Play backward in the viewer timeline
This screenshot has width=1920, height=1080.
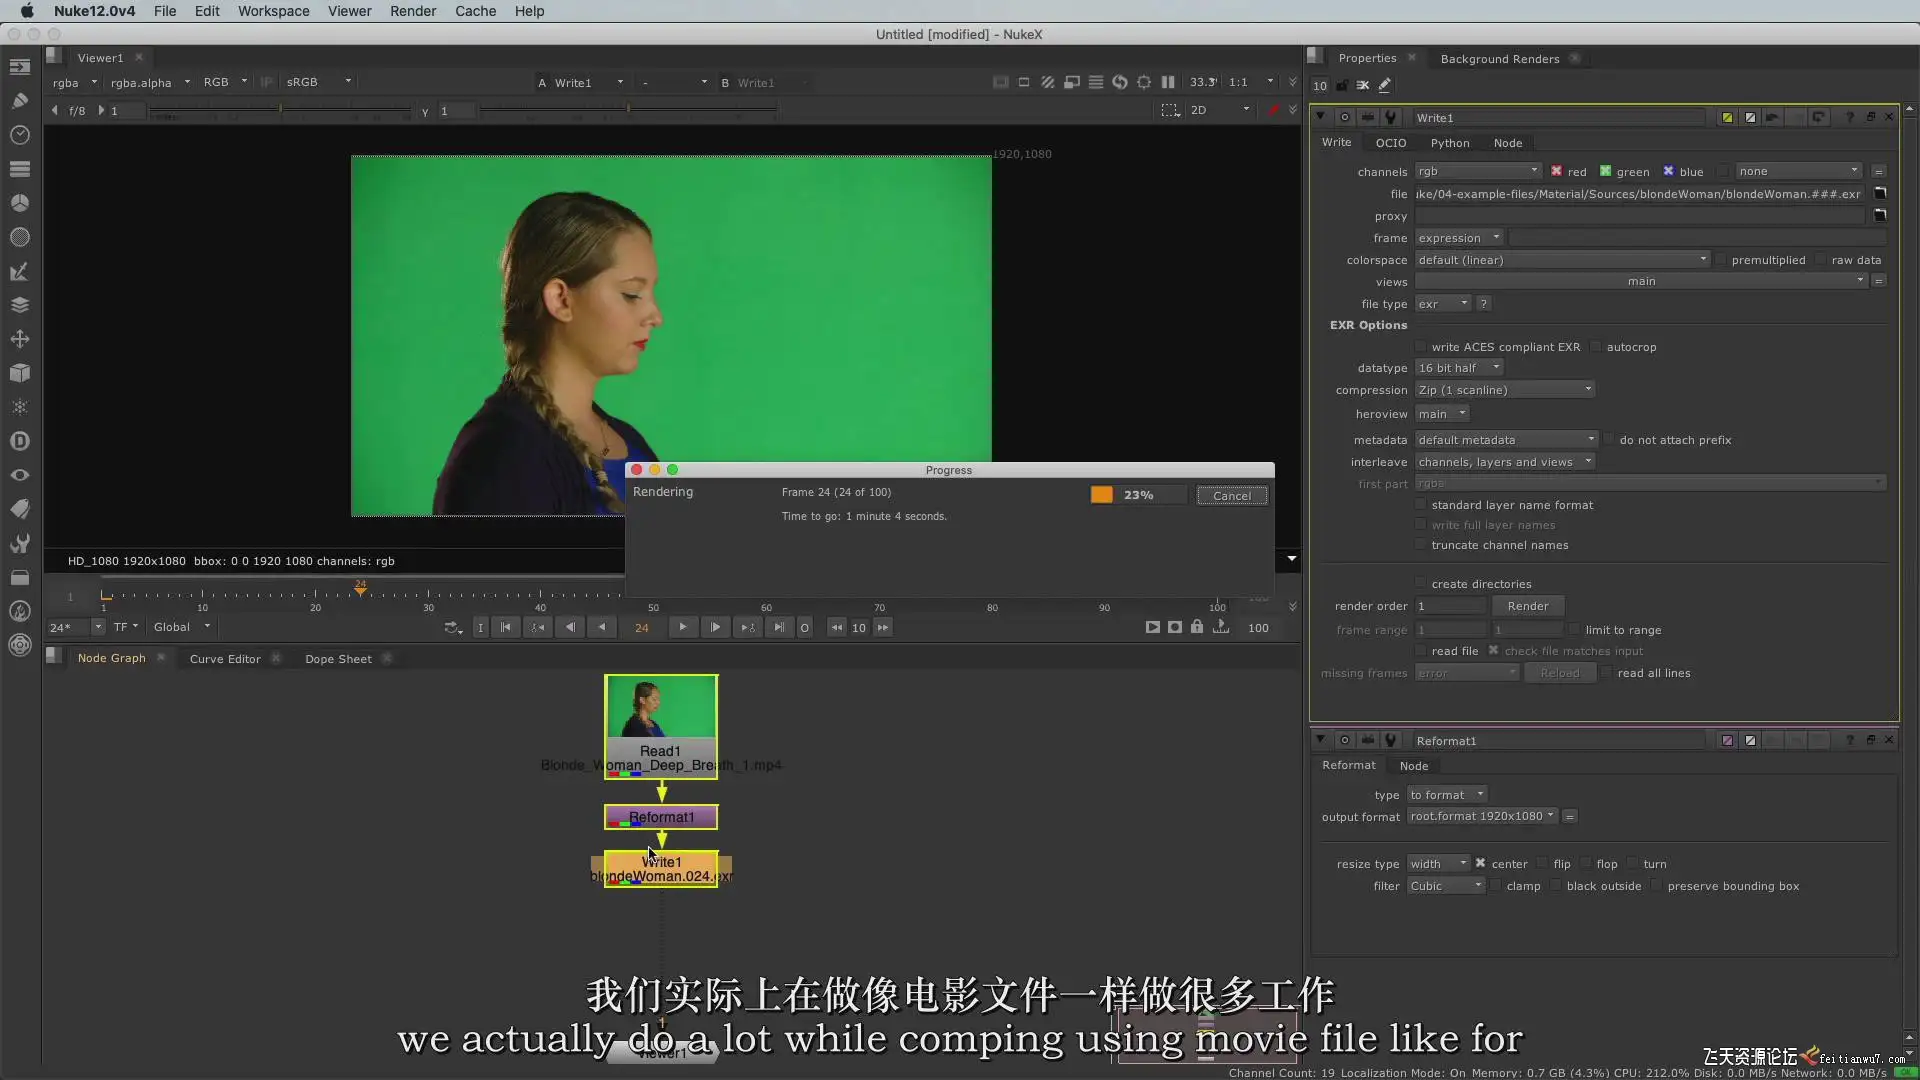tap(601, 628)
